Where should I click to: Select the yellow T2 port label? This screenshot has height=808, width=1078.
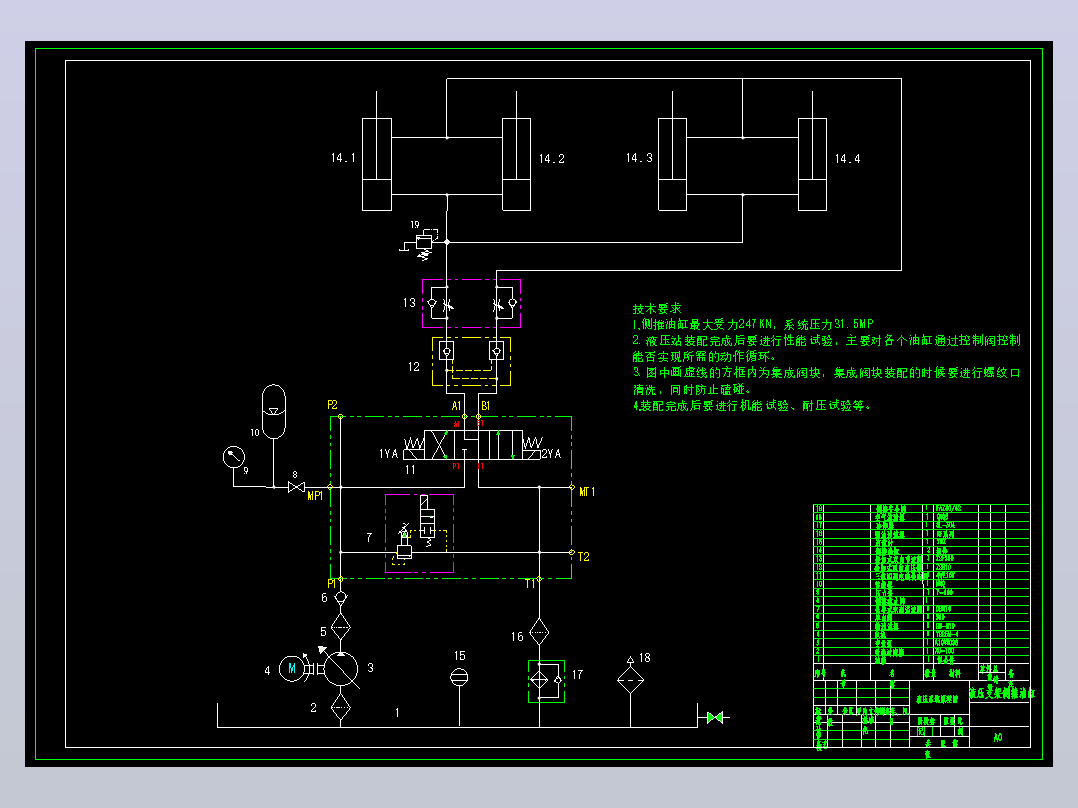[x=584, y=557]
